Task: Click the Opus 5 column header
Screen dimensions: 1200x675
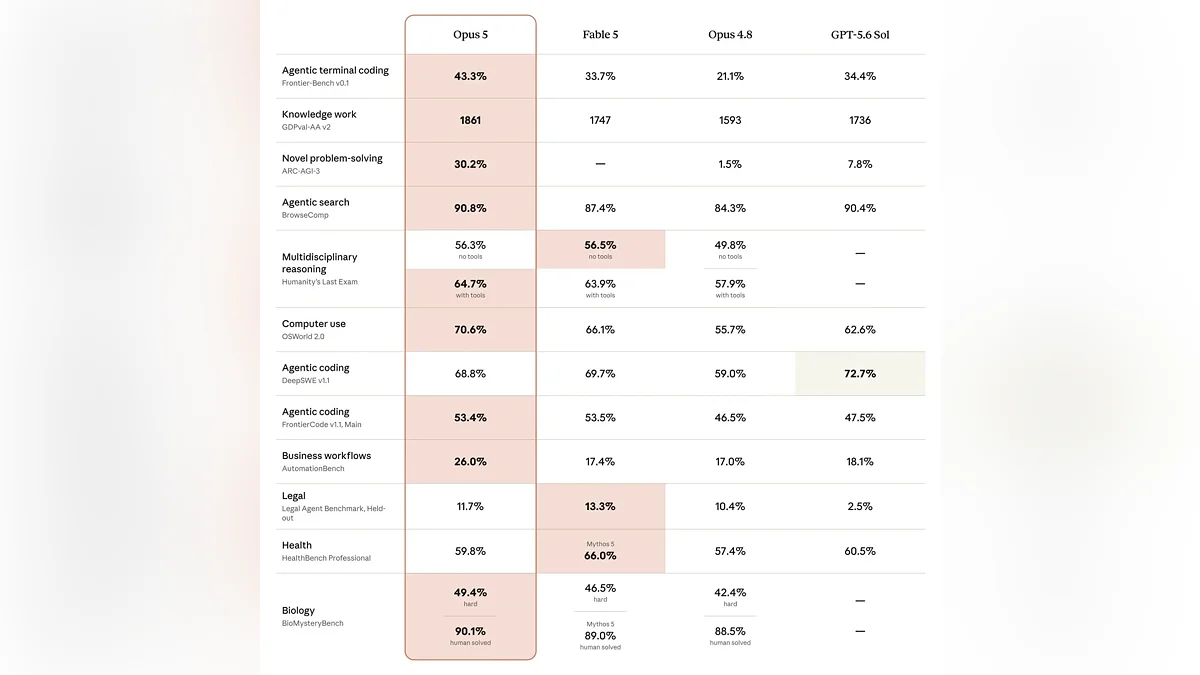Action: pos(470,35)
